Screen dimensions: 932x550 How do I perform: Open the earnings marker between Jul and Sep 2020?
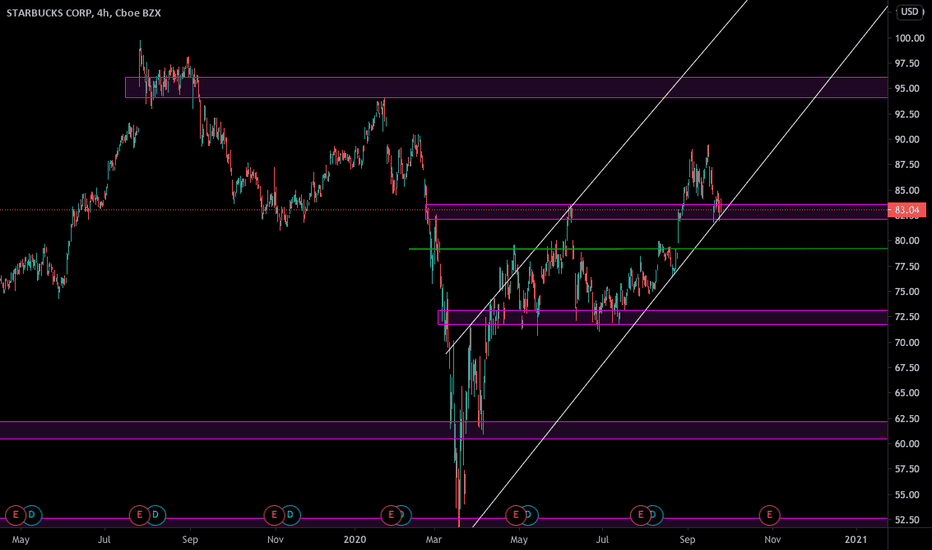(x=640, y=515)
